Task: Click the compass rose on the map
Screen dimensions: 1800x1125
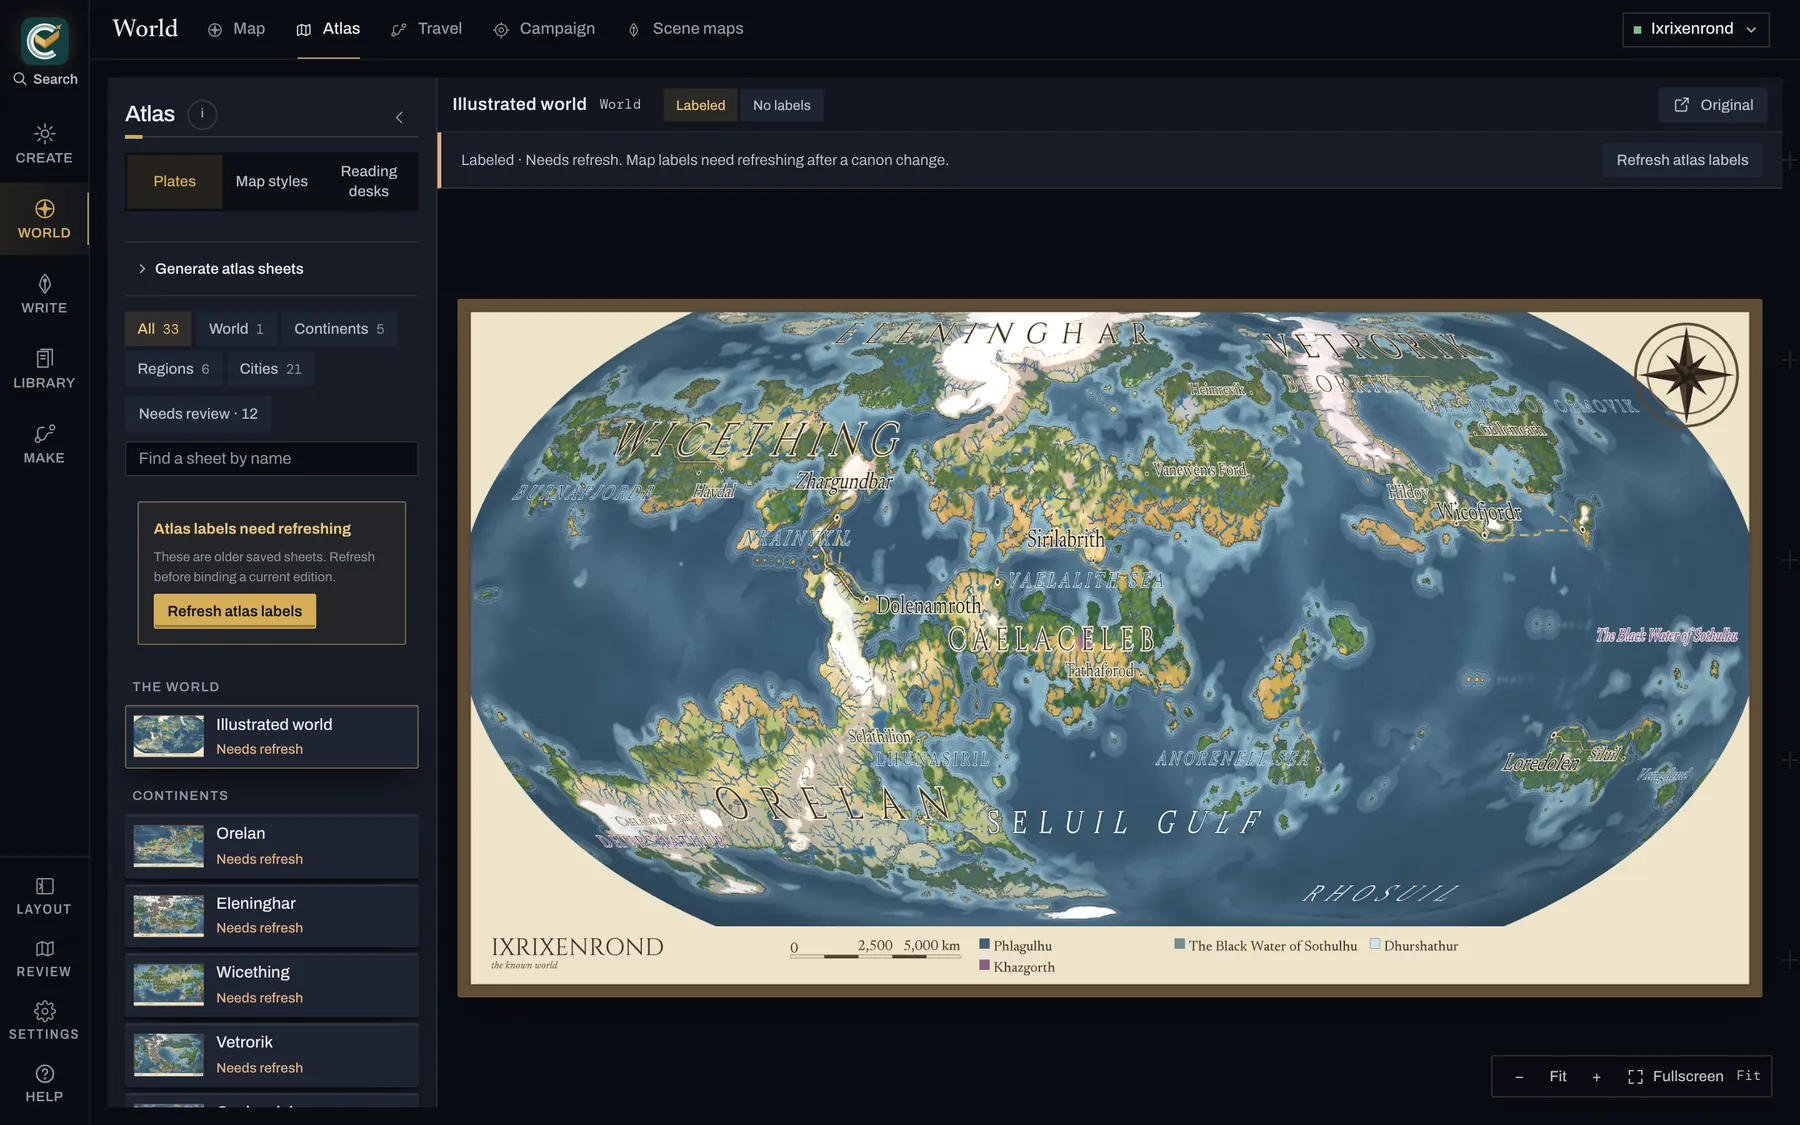Action: [1686, 375]
